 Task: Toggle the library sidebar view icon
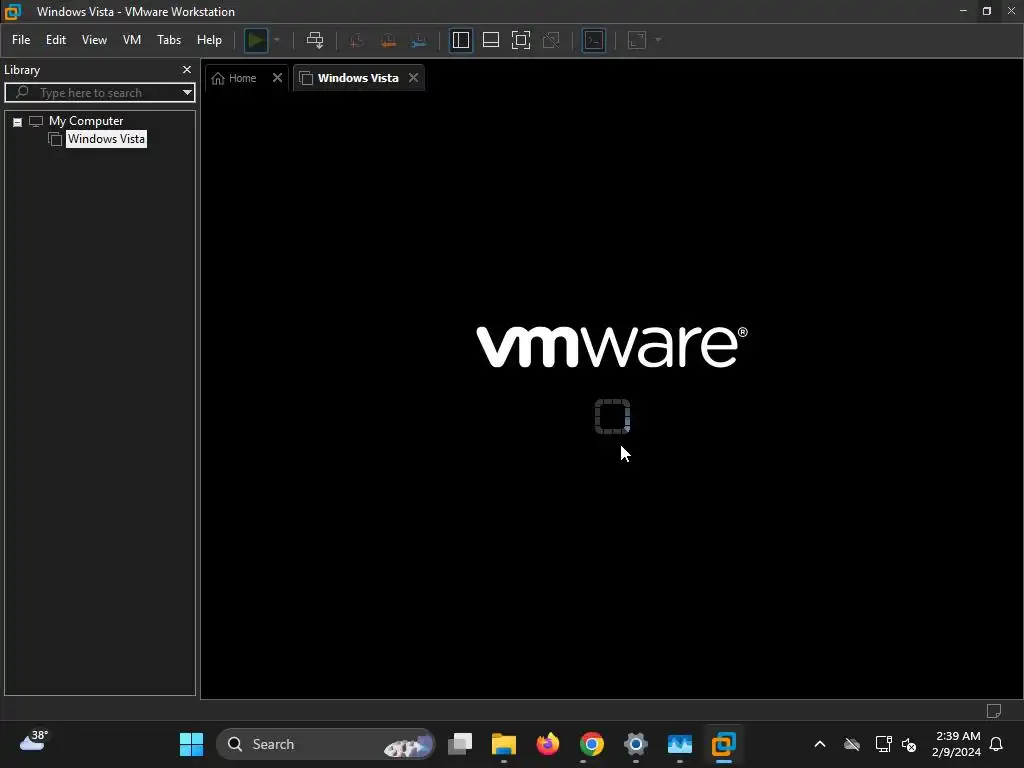tap(461, 40)
